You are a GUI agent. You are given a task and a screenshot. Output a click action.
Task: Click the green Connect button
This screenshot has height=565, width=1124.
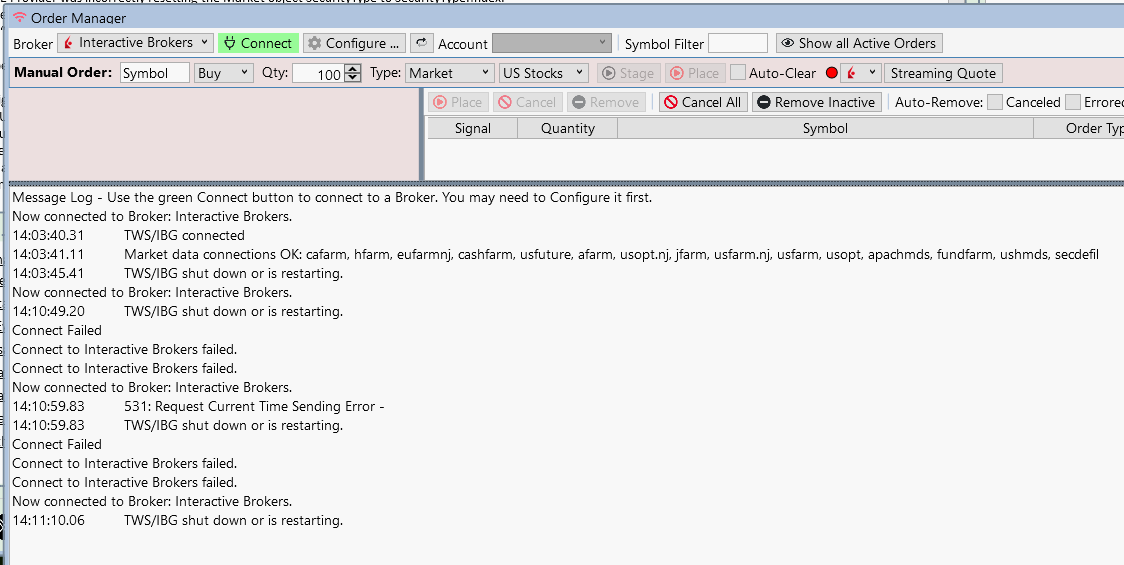point(258,43)
